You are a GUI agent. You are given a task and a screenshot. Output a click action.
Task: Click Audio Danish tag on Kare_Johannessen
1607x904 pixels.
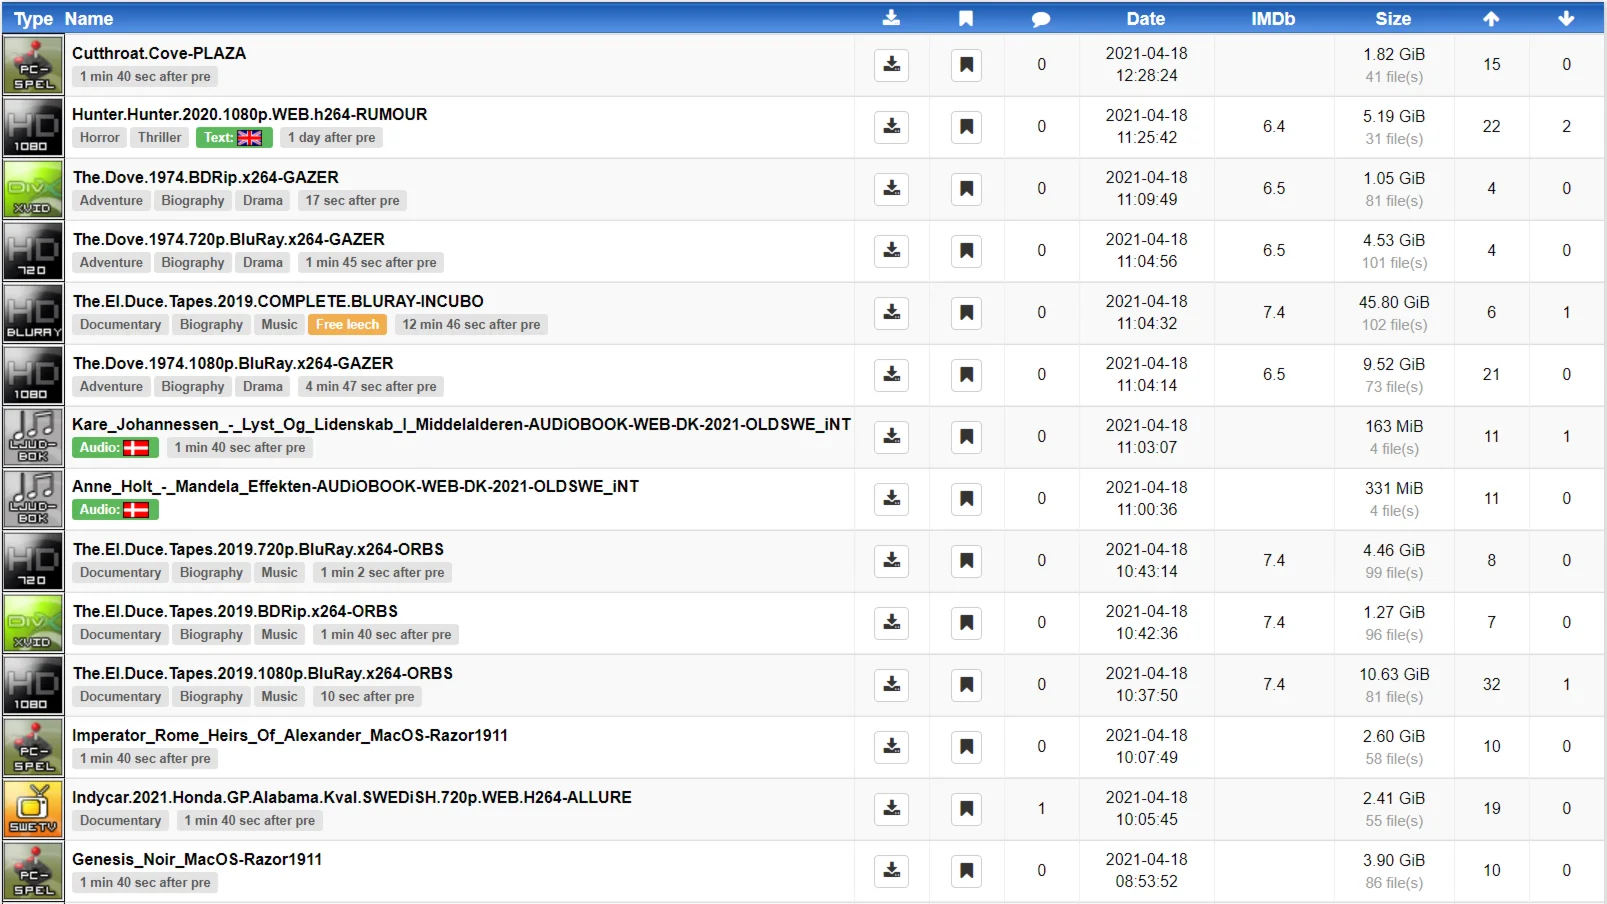pyautogui.click(x=115, y=448)
